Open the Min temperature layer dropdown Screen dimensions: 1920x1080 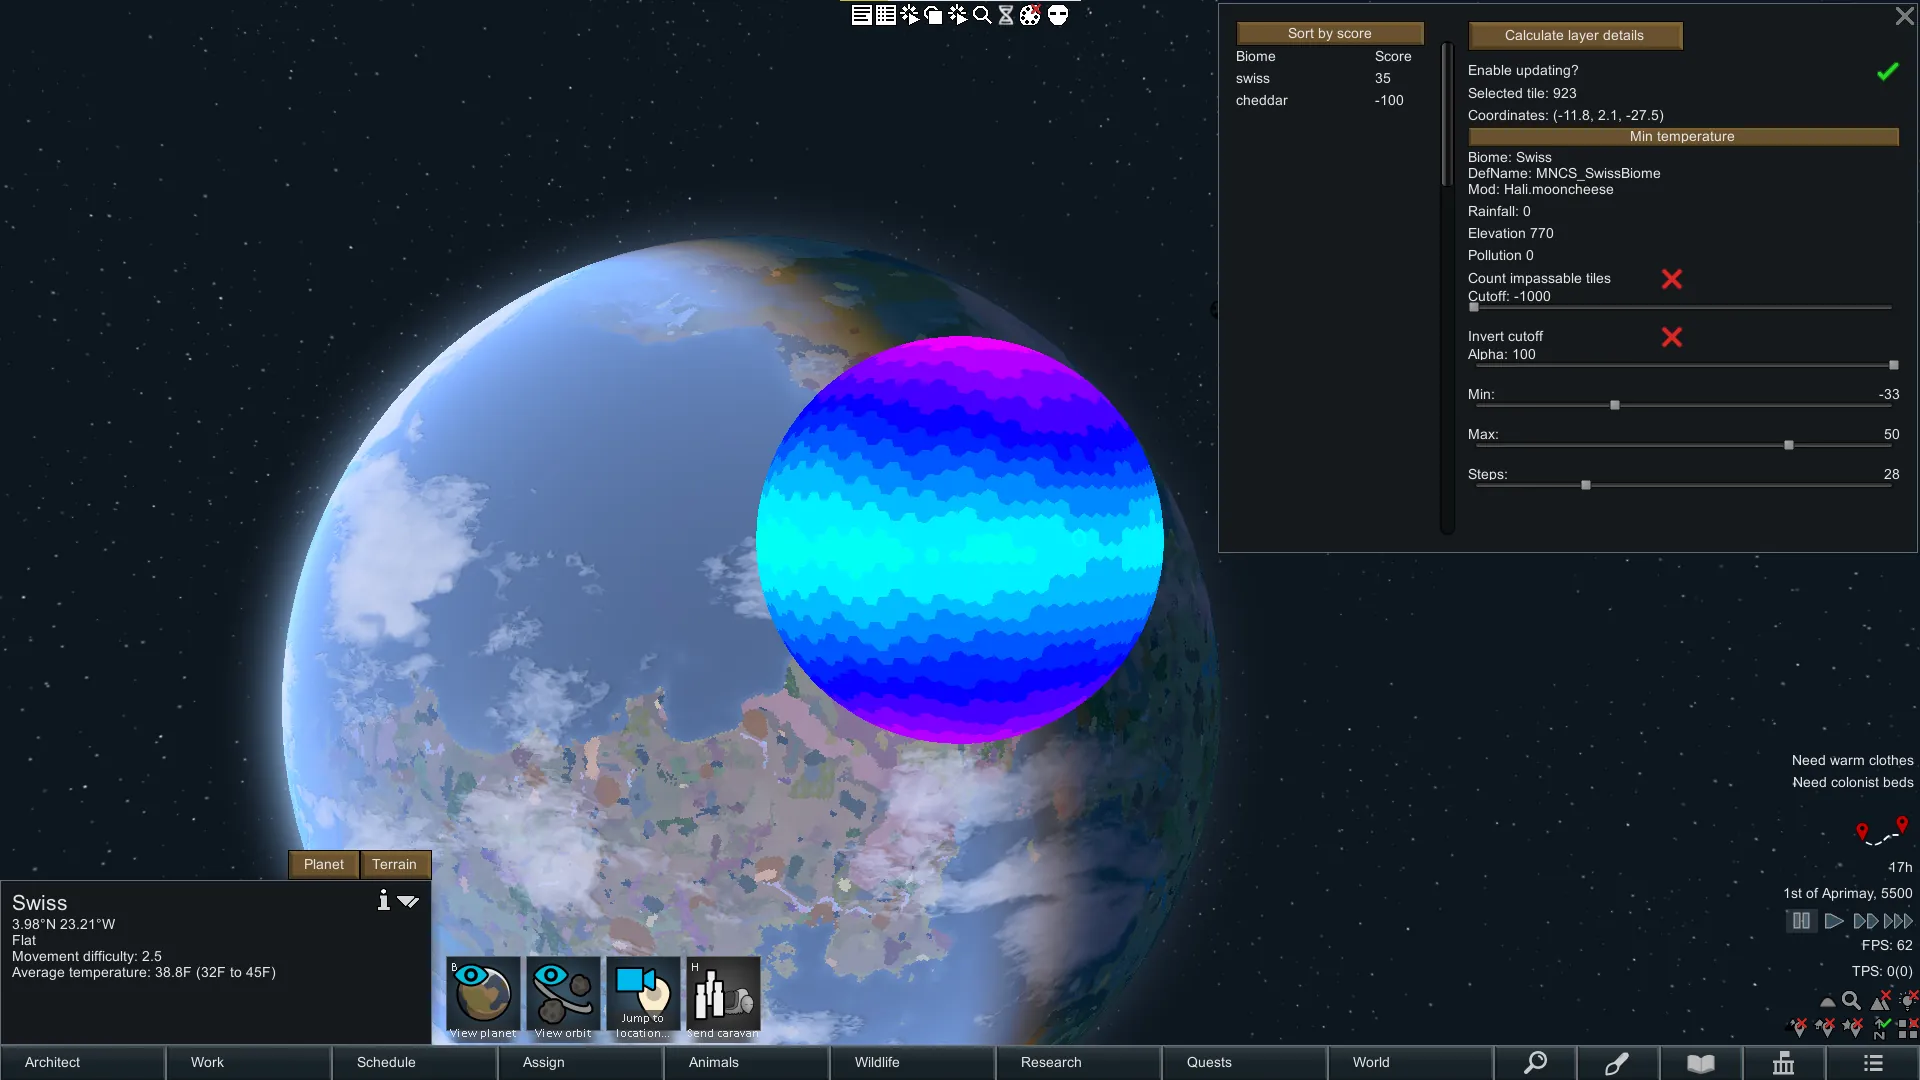coord(1682,137)
